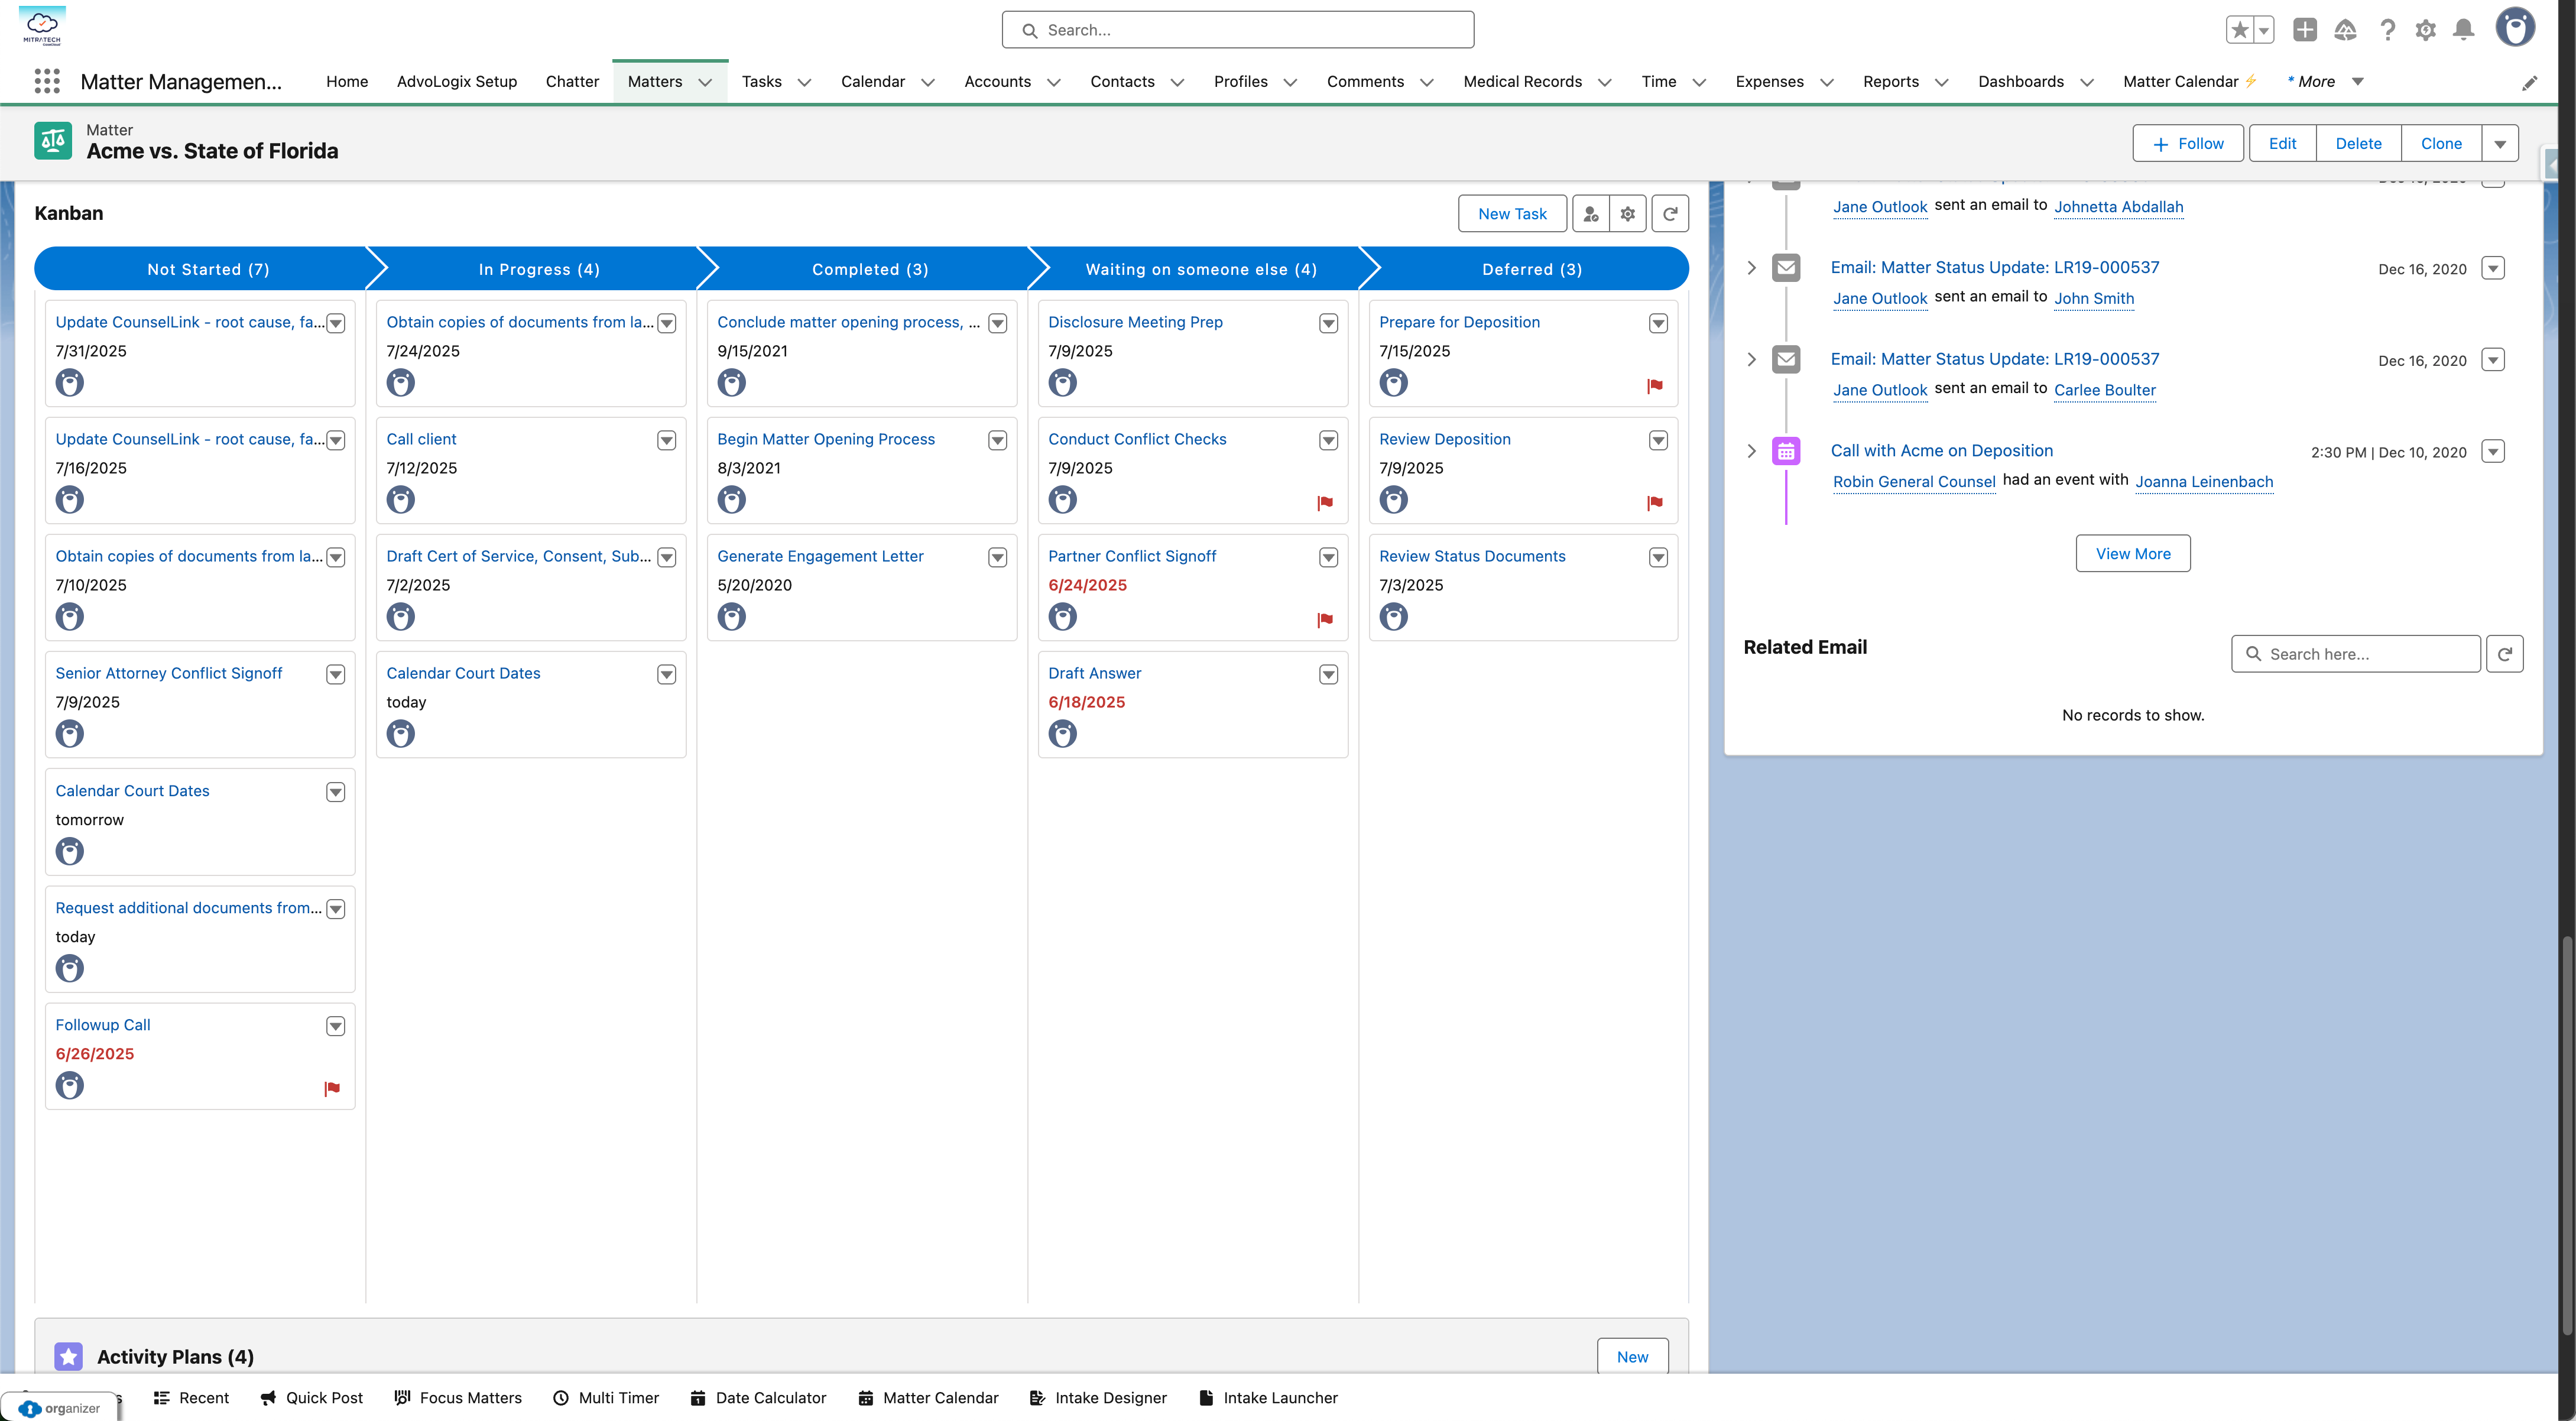Open the Chatter nav tab
The image size is (2576, 1421).
(572, 82)
